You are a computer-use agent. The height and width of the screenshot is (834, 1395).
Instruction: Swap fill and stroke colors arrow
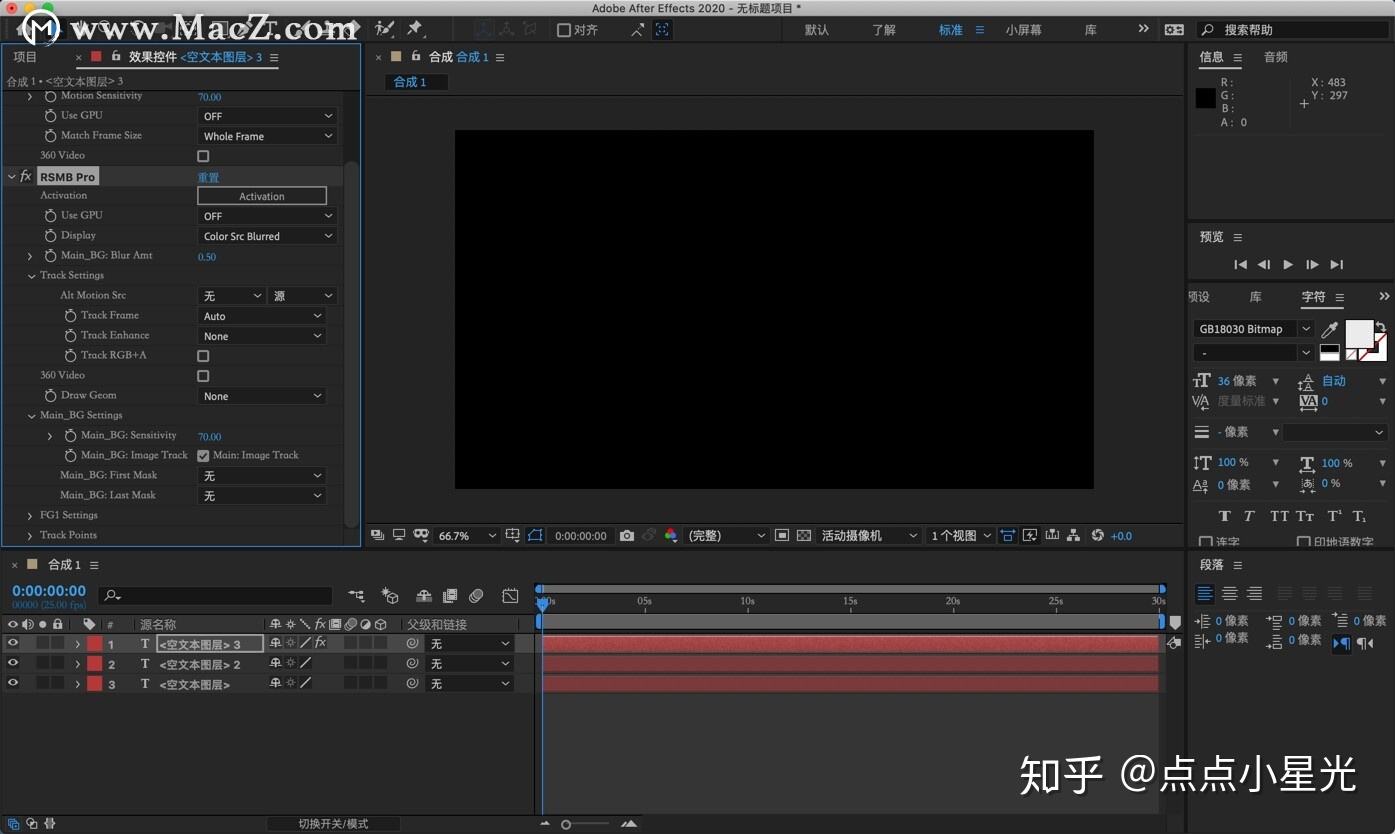1381,327
